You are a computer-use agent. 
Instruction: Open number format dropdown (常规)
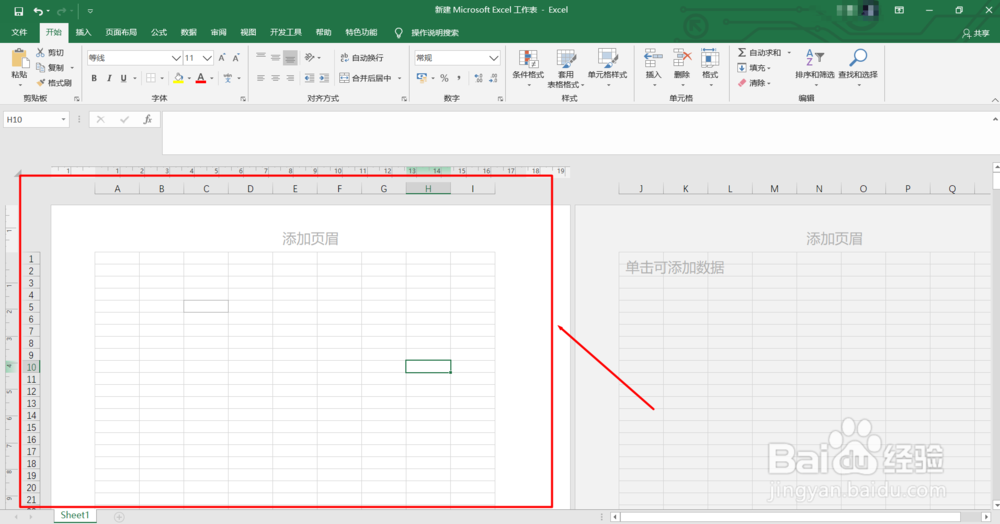point(494,58)
